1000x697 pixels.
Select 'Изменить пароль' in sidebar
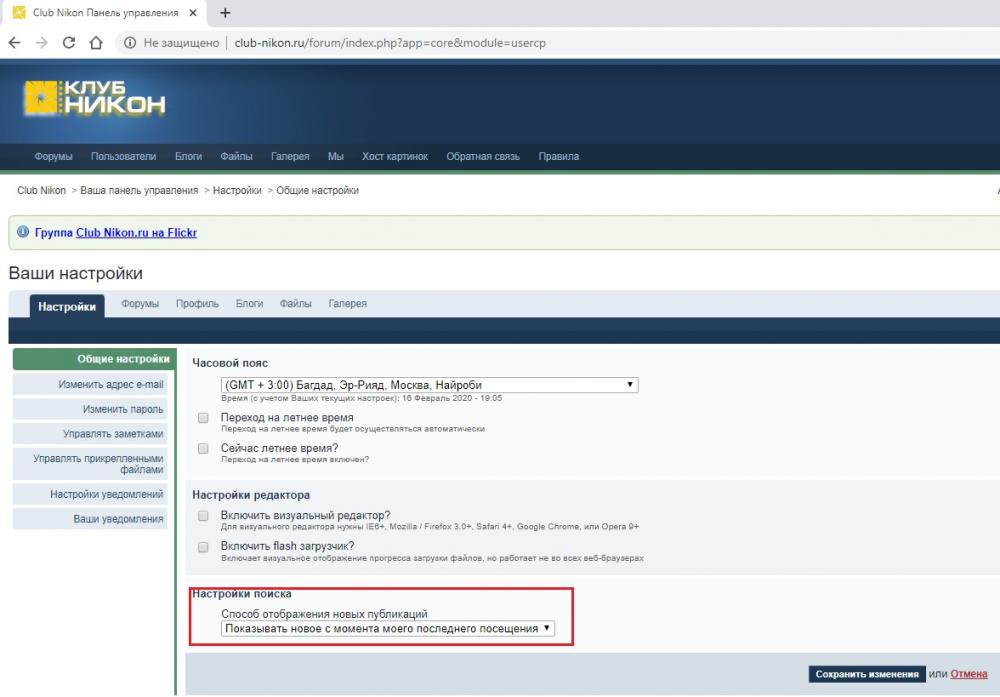click(90, 409)
